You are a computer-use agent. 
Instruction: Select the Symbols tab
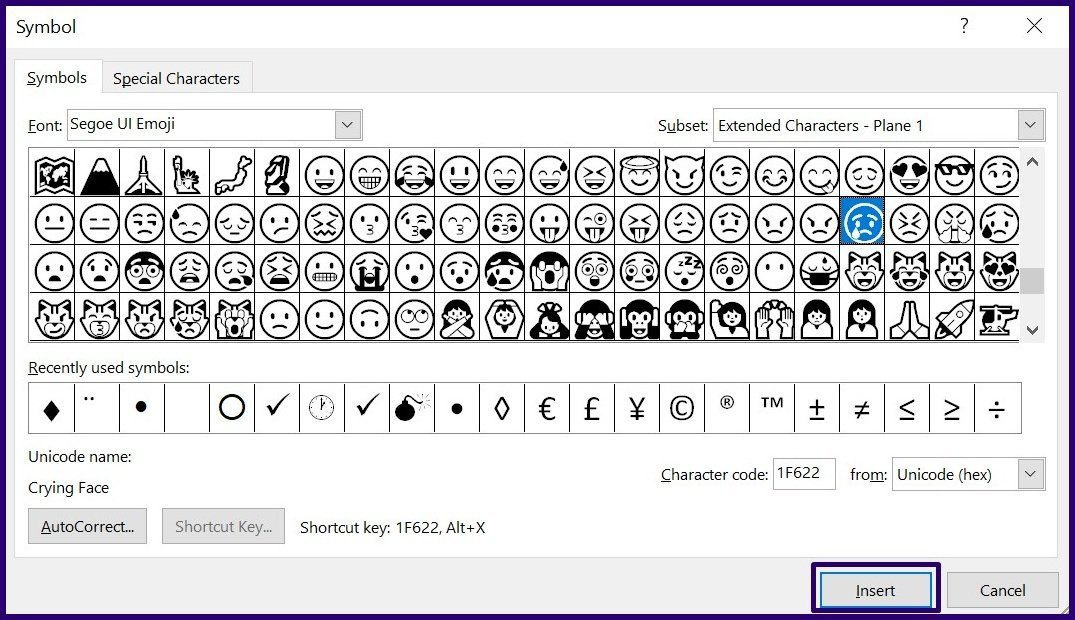(x=57, y=78)
